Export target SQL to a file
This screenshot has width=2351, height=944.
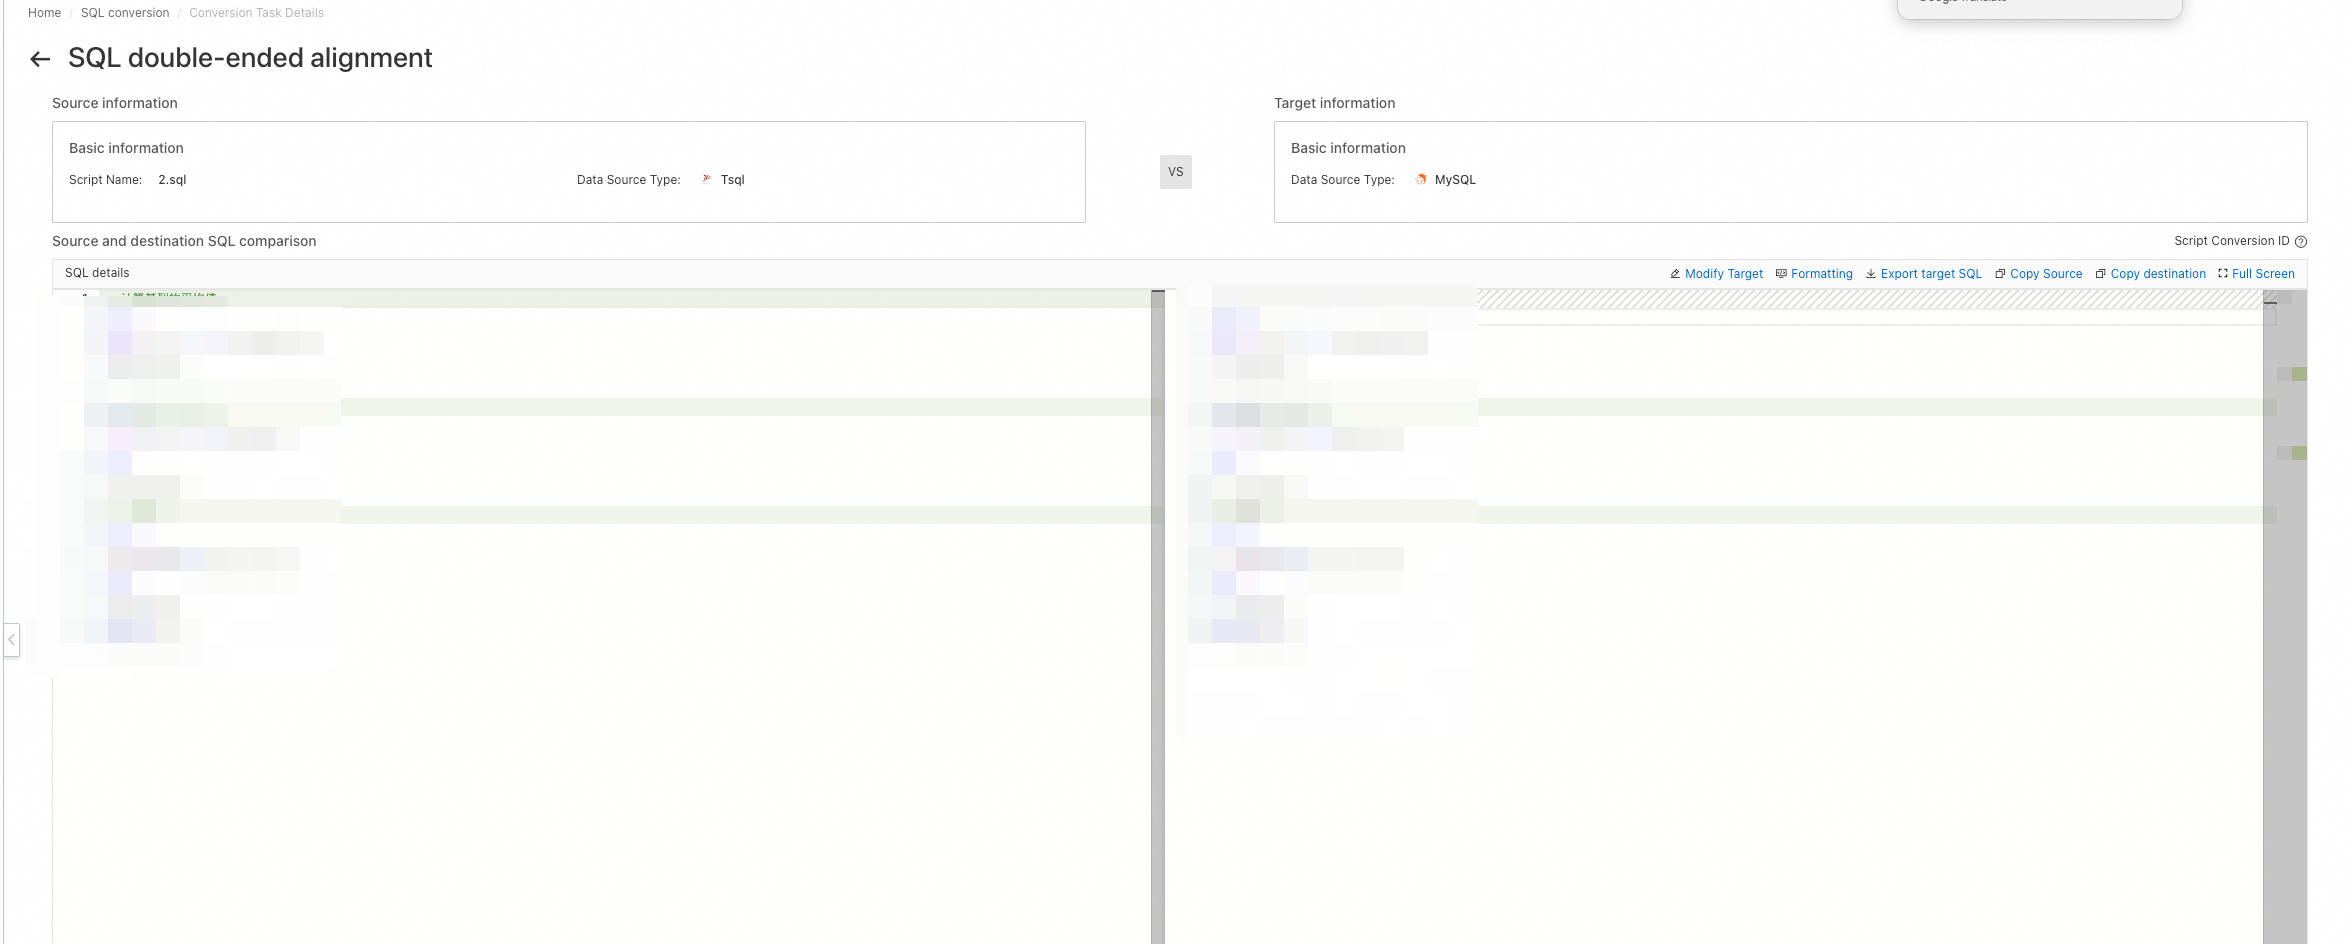(x=1923, y=274)
